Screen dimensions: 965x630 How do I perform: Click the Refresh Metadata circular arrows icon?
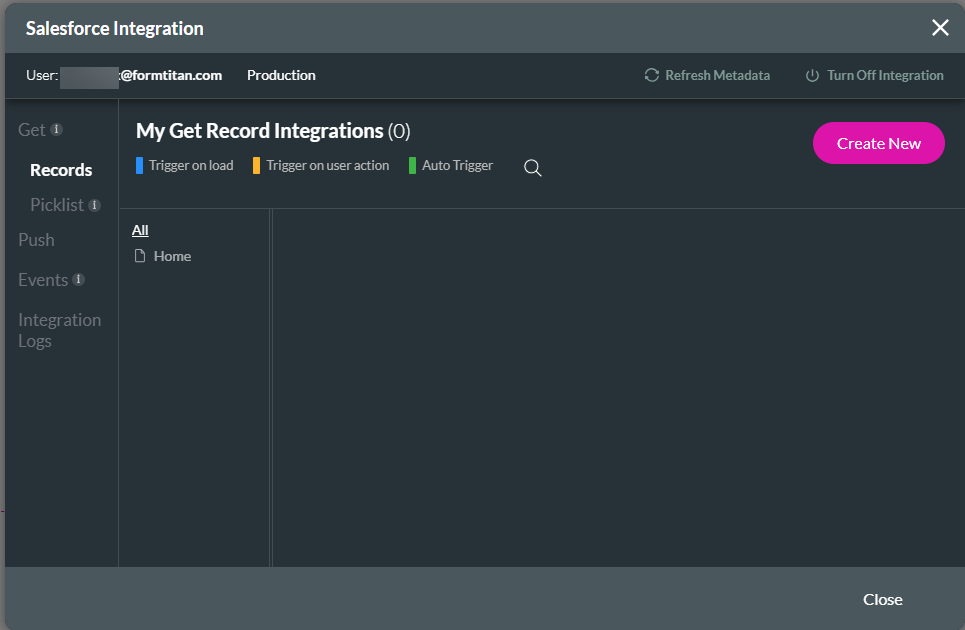pos(652,75)
